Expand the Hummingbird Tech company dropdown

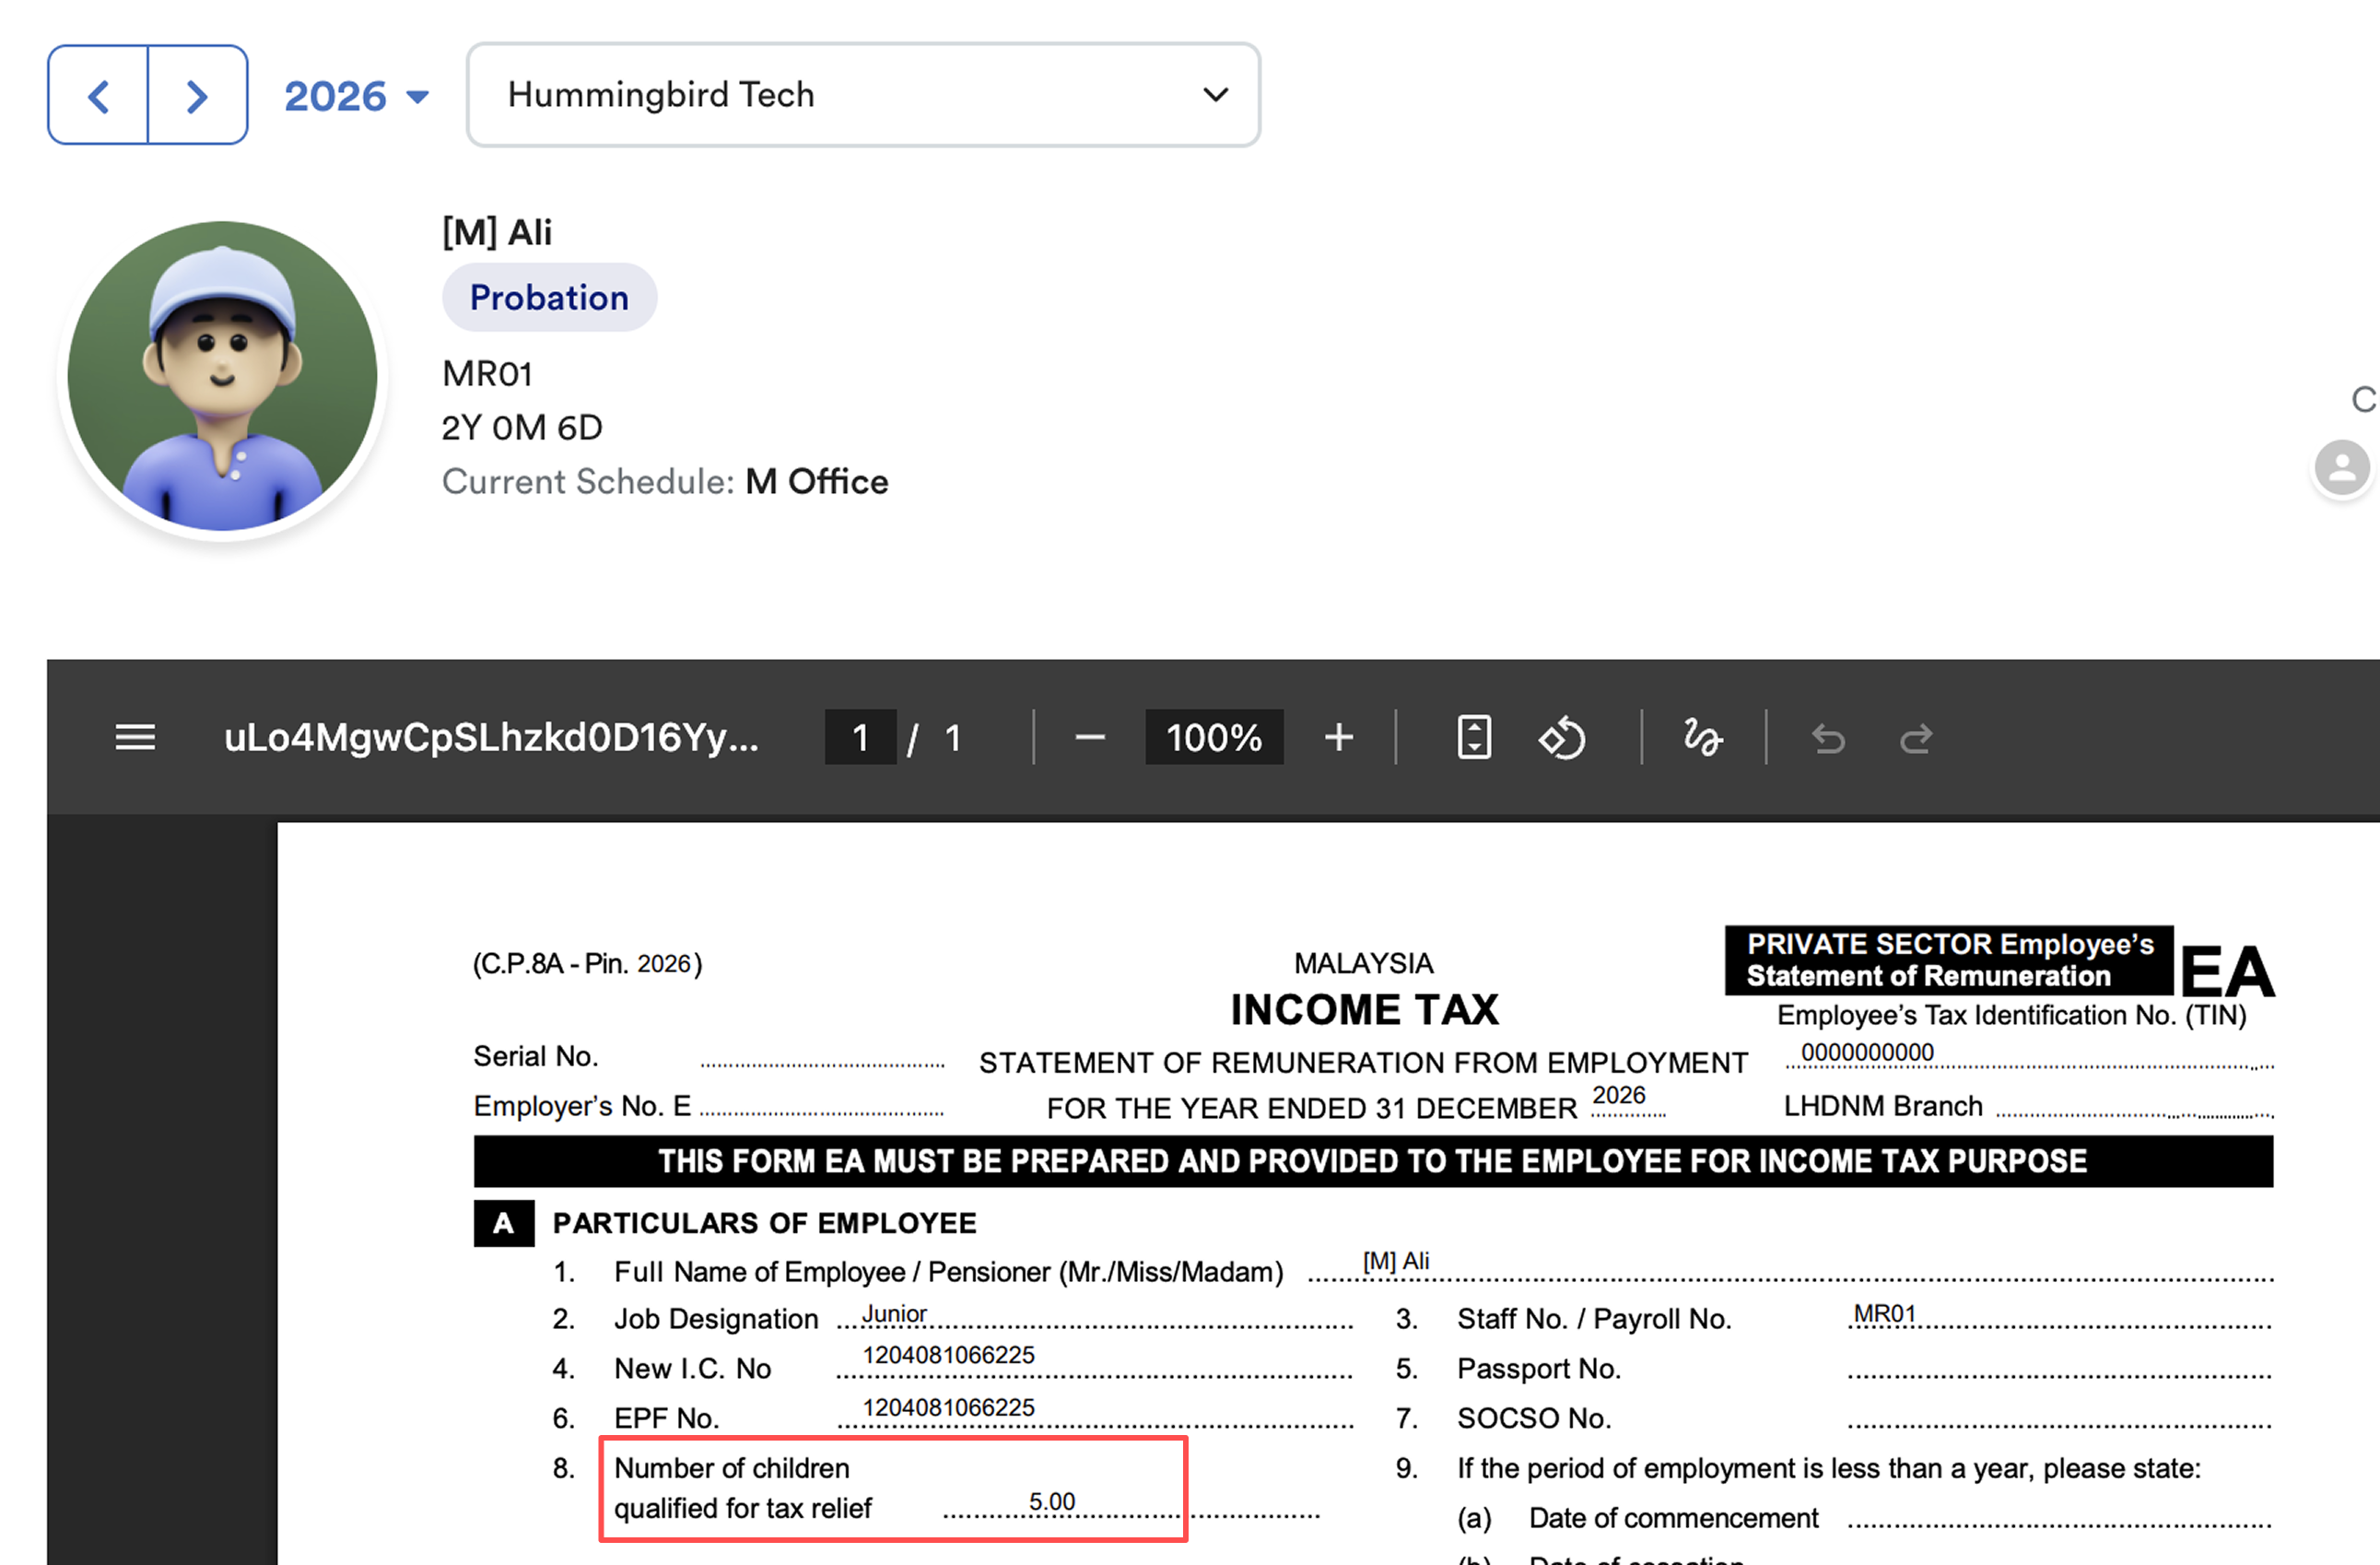(x=862, y=95)
